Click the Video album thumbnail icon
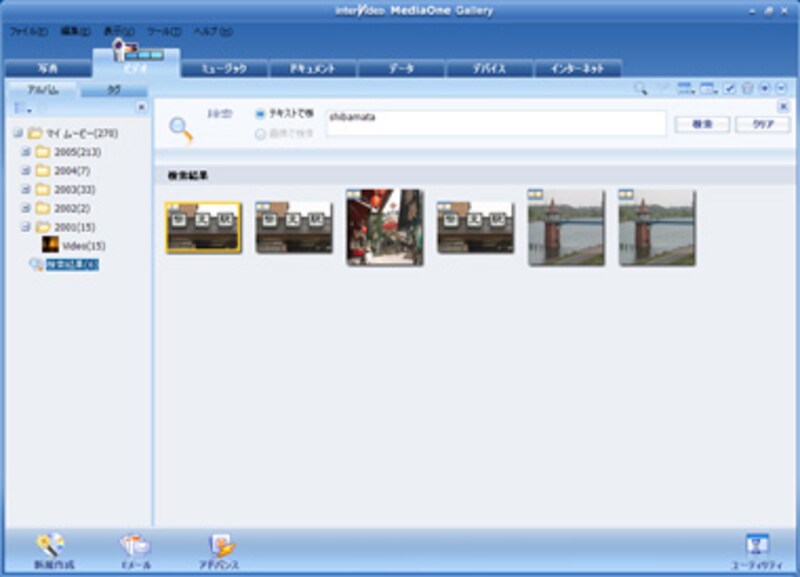Viewport: 800px width, 577px height. click(x=50, y=245)
